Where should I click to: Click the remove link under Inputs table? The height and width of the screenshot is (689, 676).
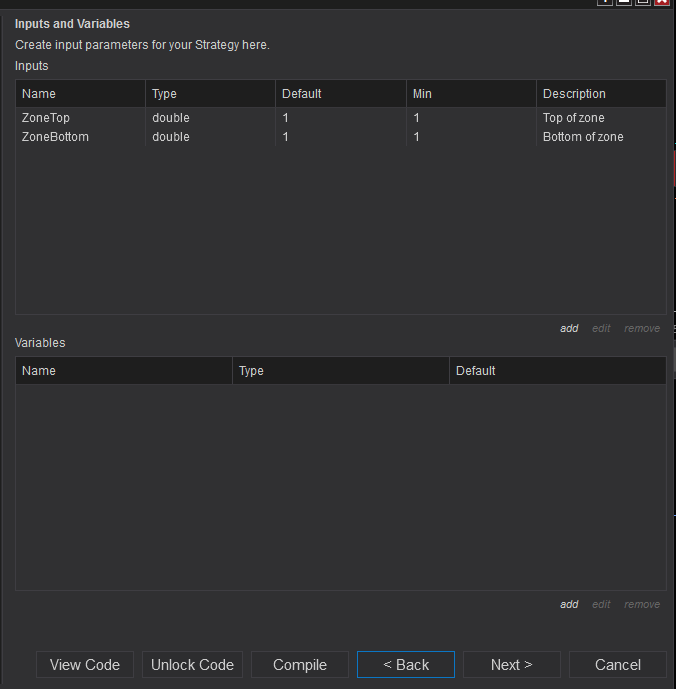click(642, 328)
